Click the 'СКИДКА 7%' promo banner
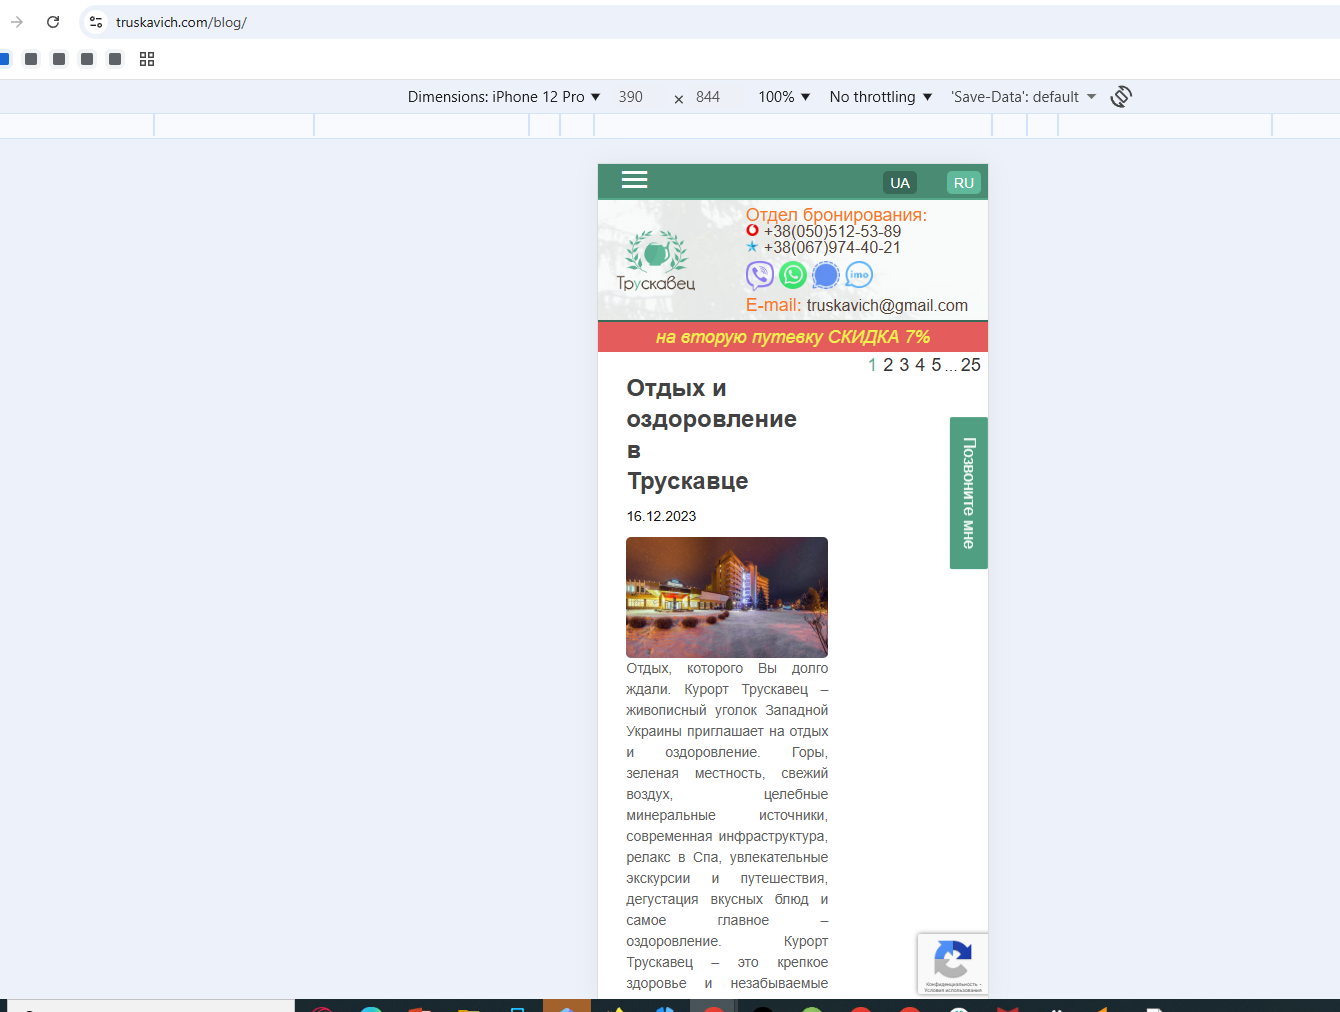This screenshot has width=1340, height=1012. pyautogui.click(x=793, y=337)
